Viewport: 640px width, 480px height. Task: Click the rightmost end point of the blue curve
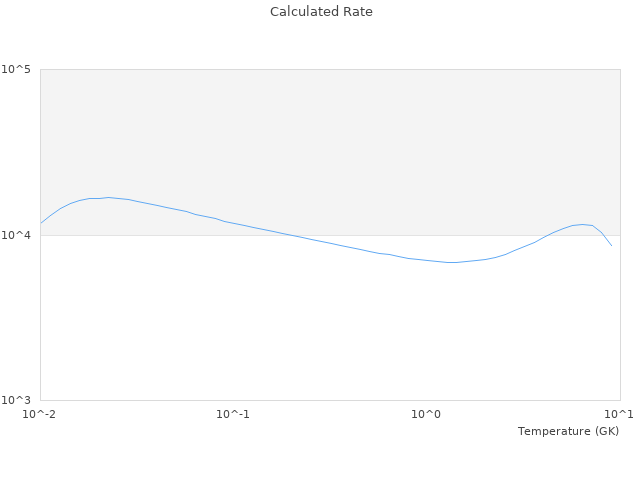(611, 245)
